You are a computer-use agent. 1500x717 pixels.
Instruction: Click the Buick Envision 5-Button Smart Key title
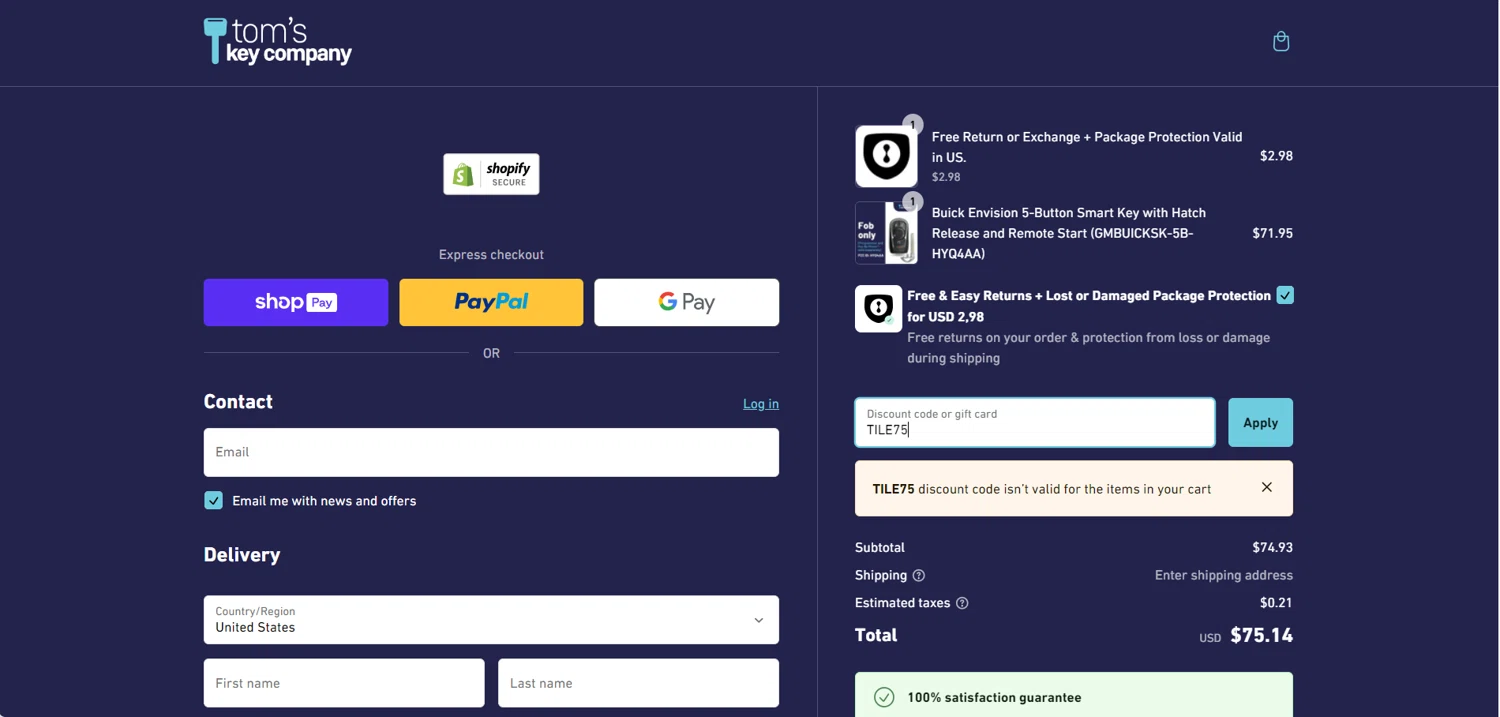[x=1068, y=233]
